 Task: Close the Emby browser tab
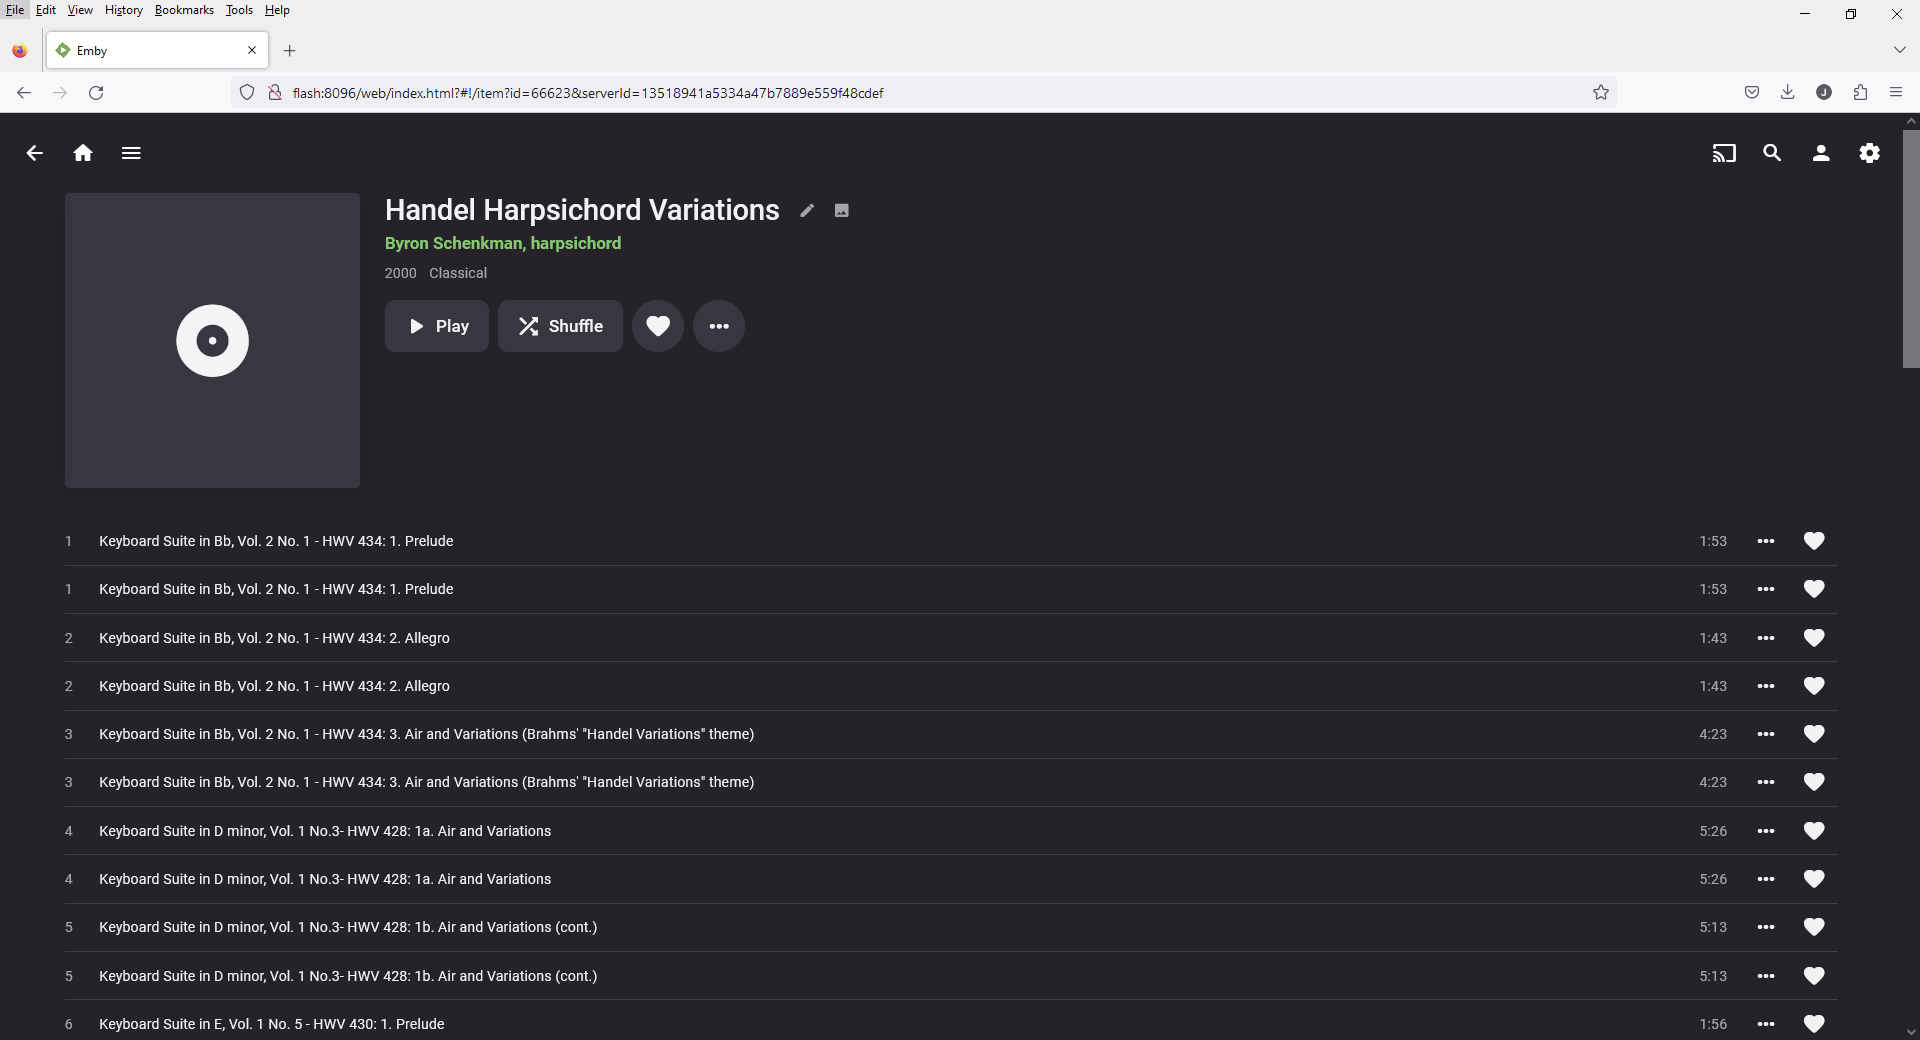point(252,50)
